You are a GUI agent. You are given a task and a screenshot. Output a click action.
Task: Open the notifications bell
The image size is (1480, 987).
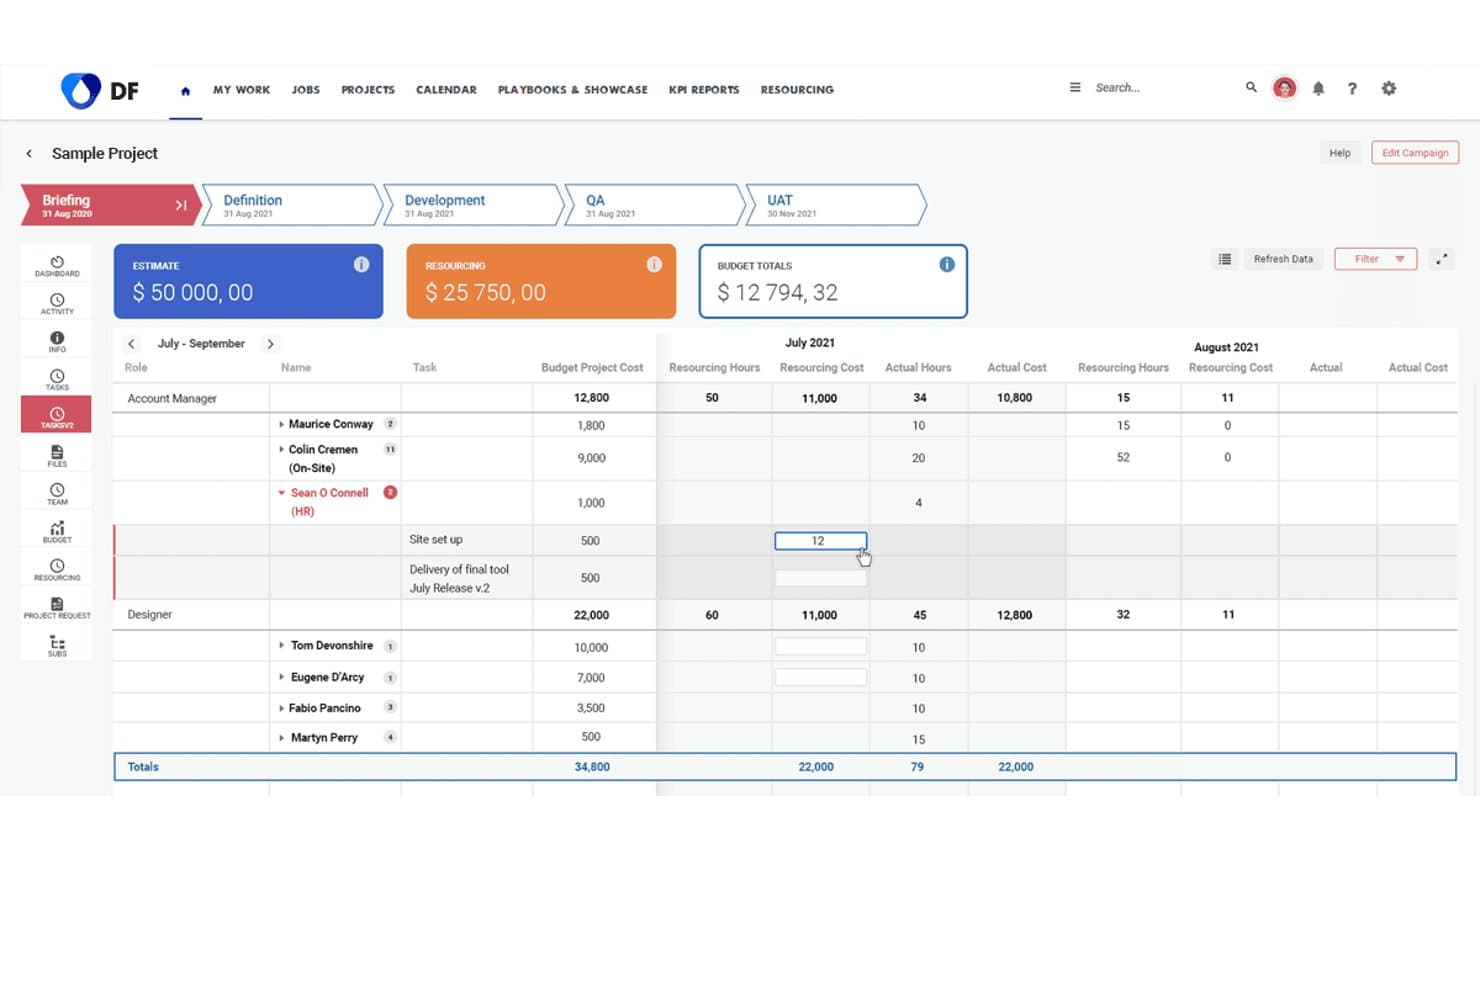point(1318,88)
